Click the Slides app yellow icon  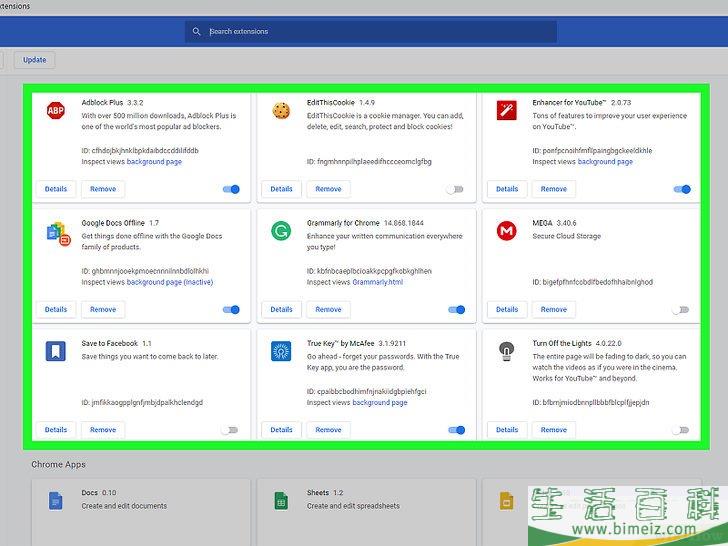pos(507,501)
